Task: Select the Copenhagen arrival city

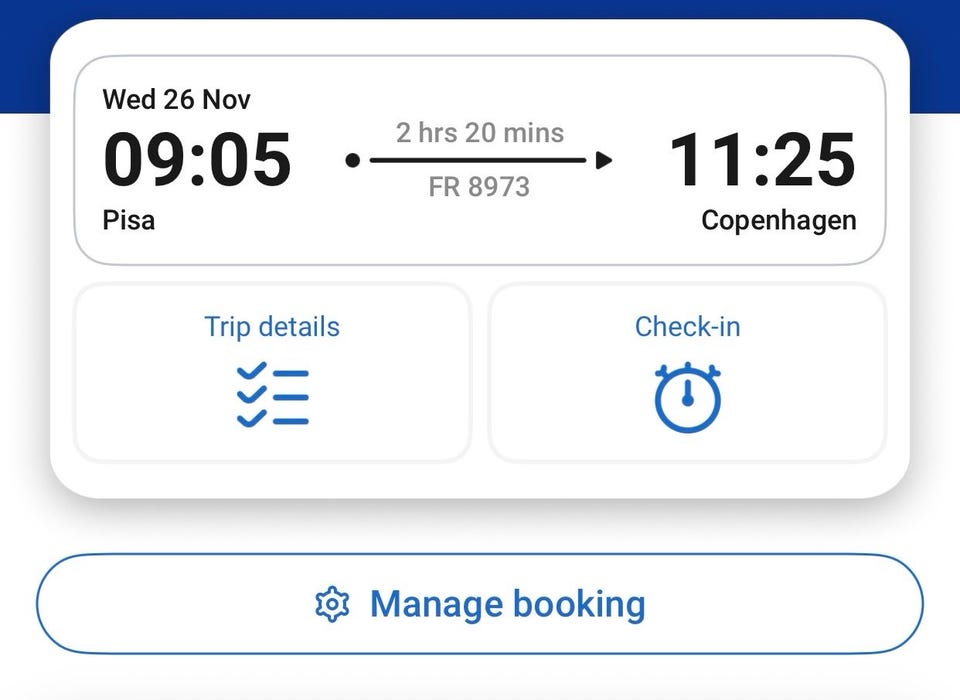Action: point(778,220)
